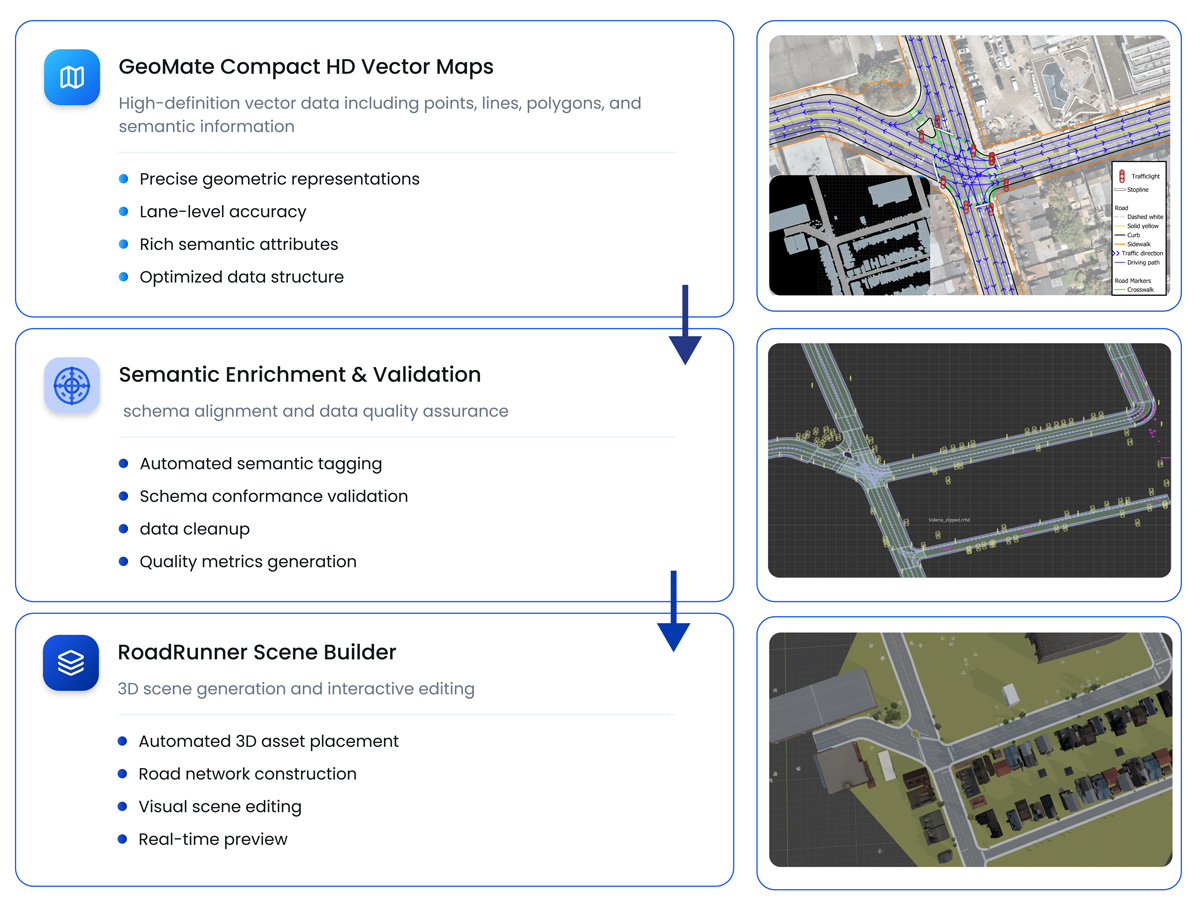1200x907 pixels.
Task: Click the Trafficlight legend entry
Action: pos(1138,176)
